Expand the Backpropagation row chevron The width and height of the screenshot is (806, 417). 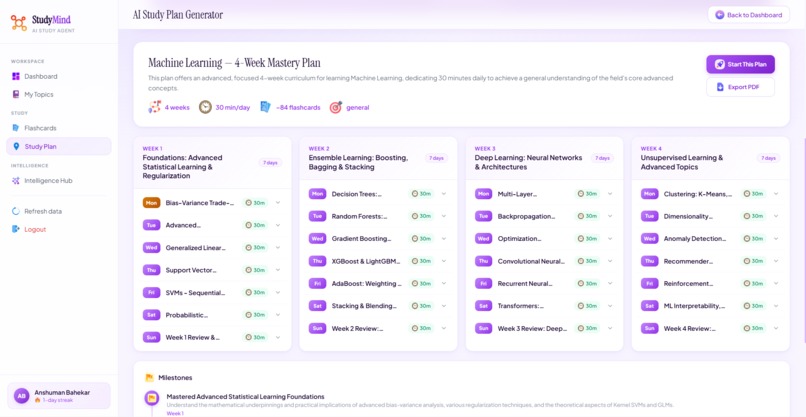pyautogui.click(x=610, y=216)
